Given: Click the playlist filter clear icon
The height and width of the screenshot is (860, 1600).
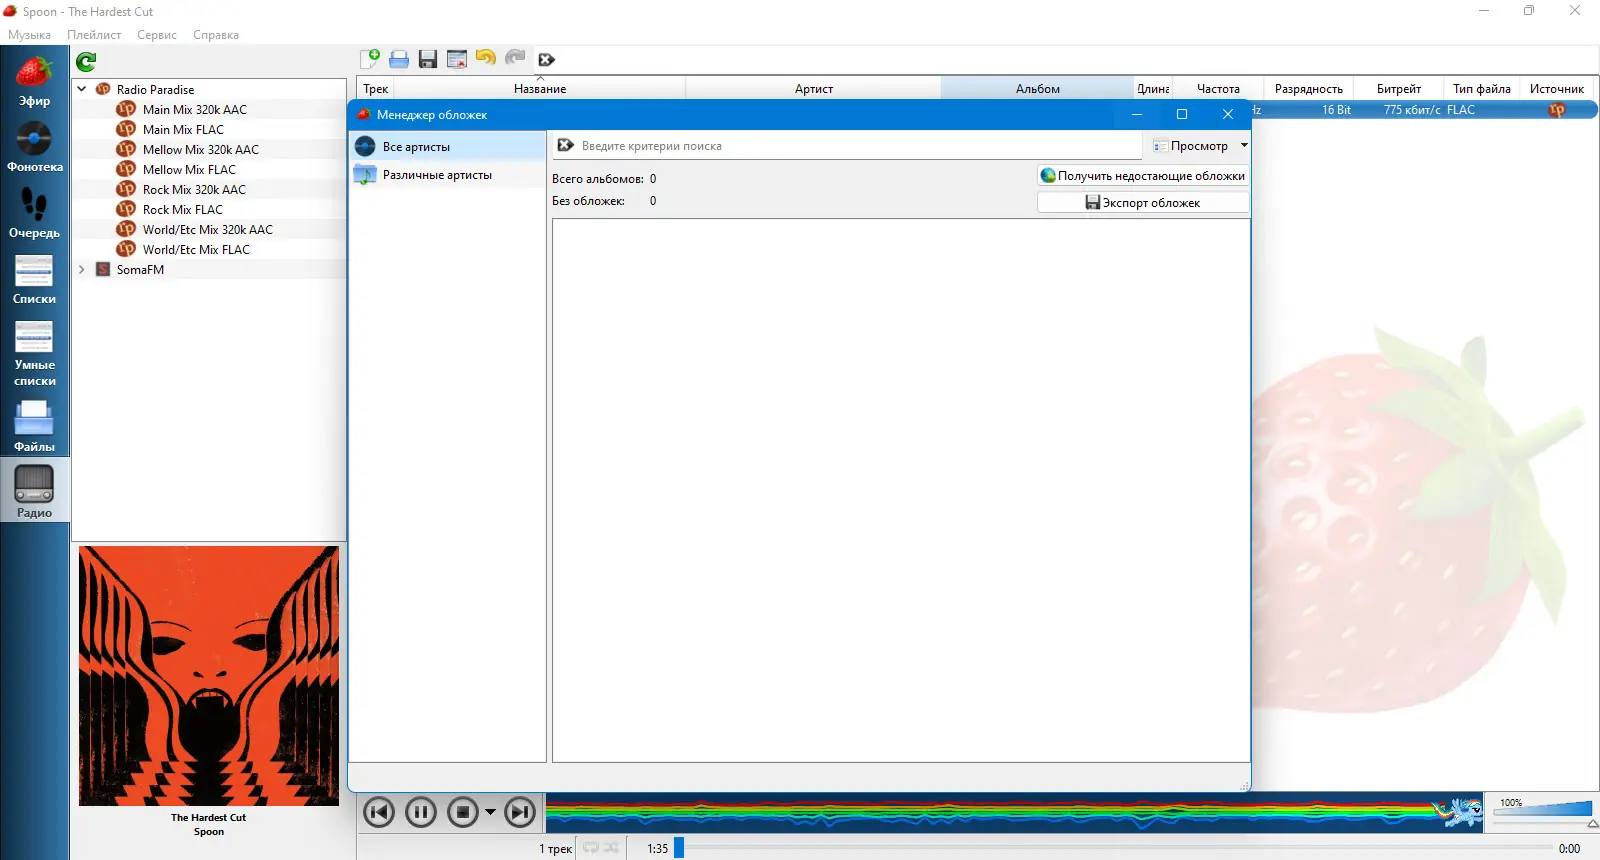Looking at the screenshot, I should tap(546, 60).
